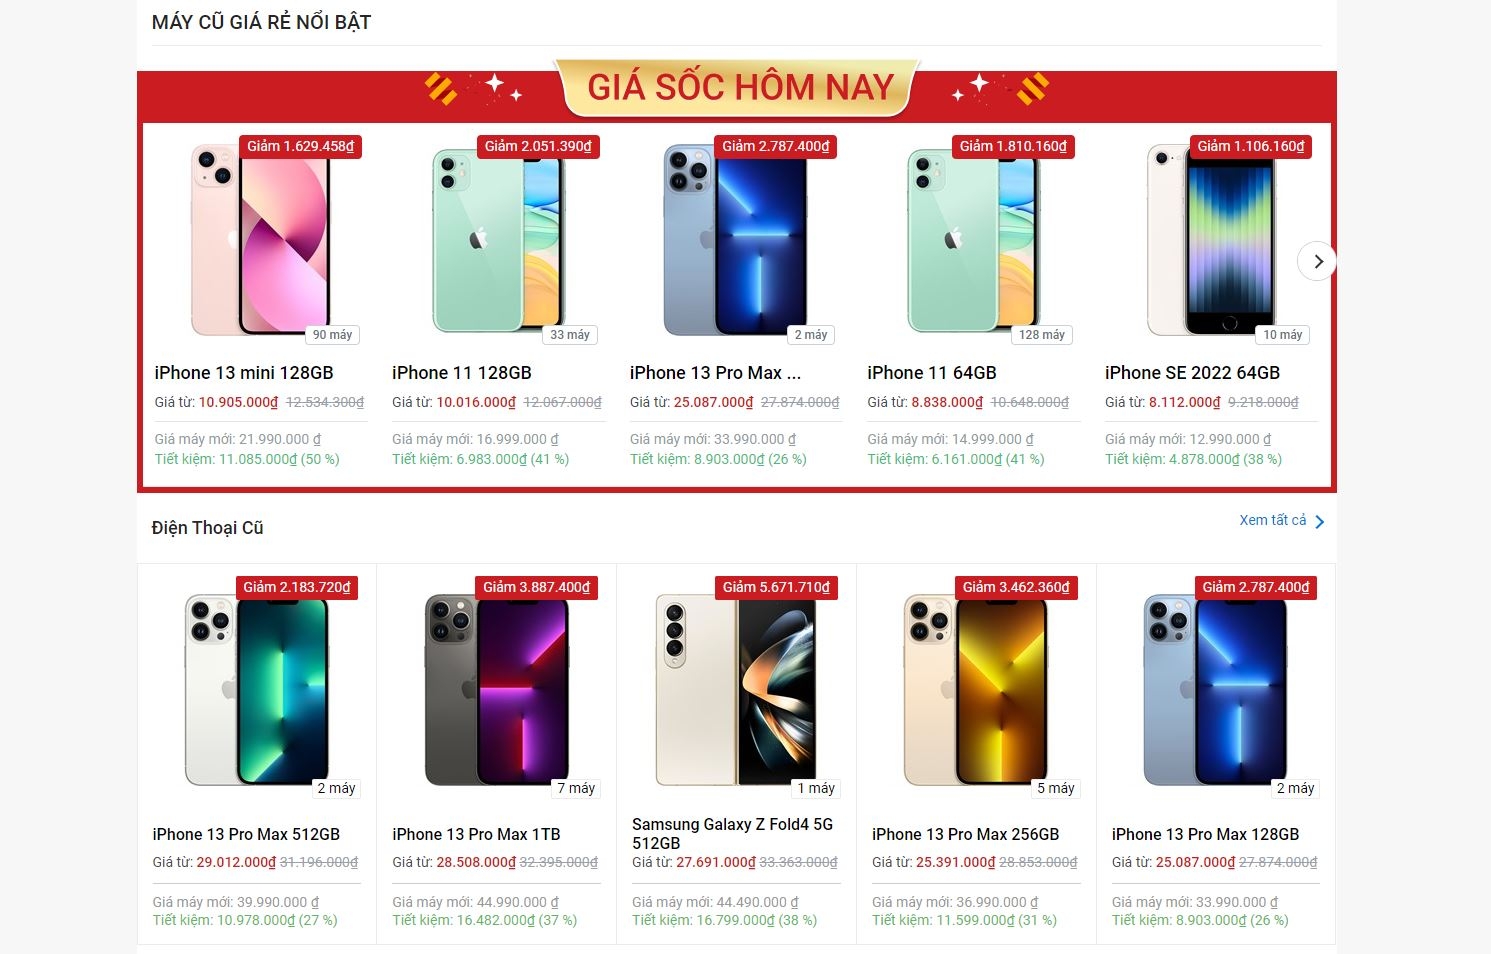
Task: Open iPhone 11 128GB product title
Action: click(462, 373)
